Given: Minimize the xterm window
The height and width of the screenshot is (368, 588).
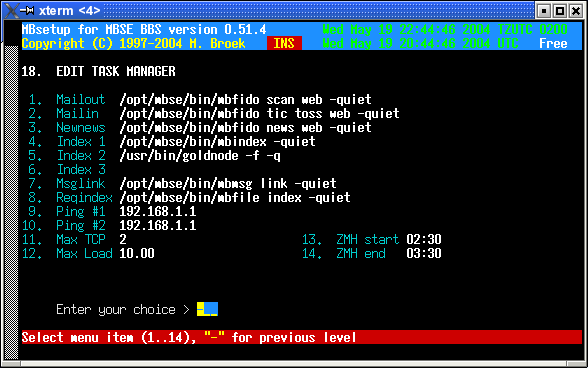Looking at the screenshot, I should (x=544, y=11).
